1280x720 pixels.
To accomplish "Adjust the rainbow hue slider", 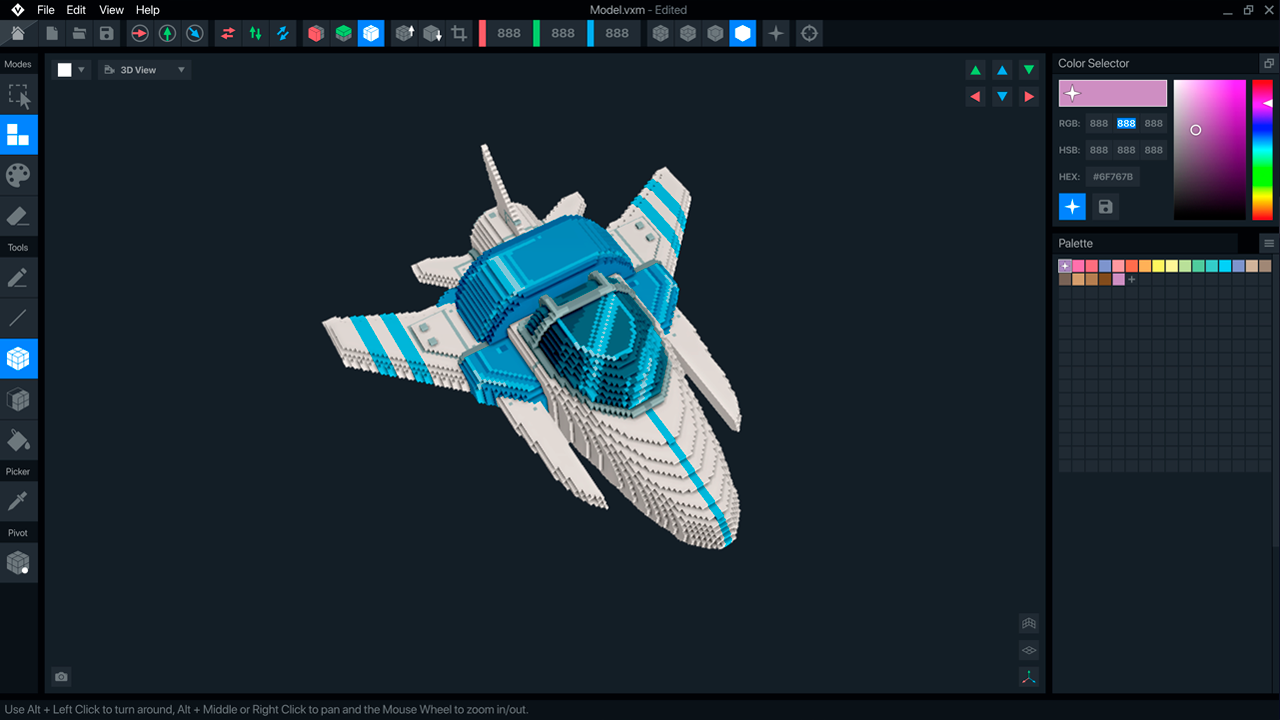I will (1262, 150).
